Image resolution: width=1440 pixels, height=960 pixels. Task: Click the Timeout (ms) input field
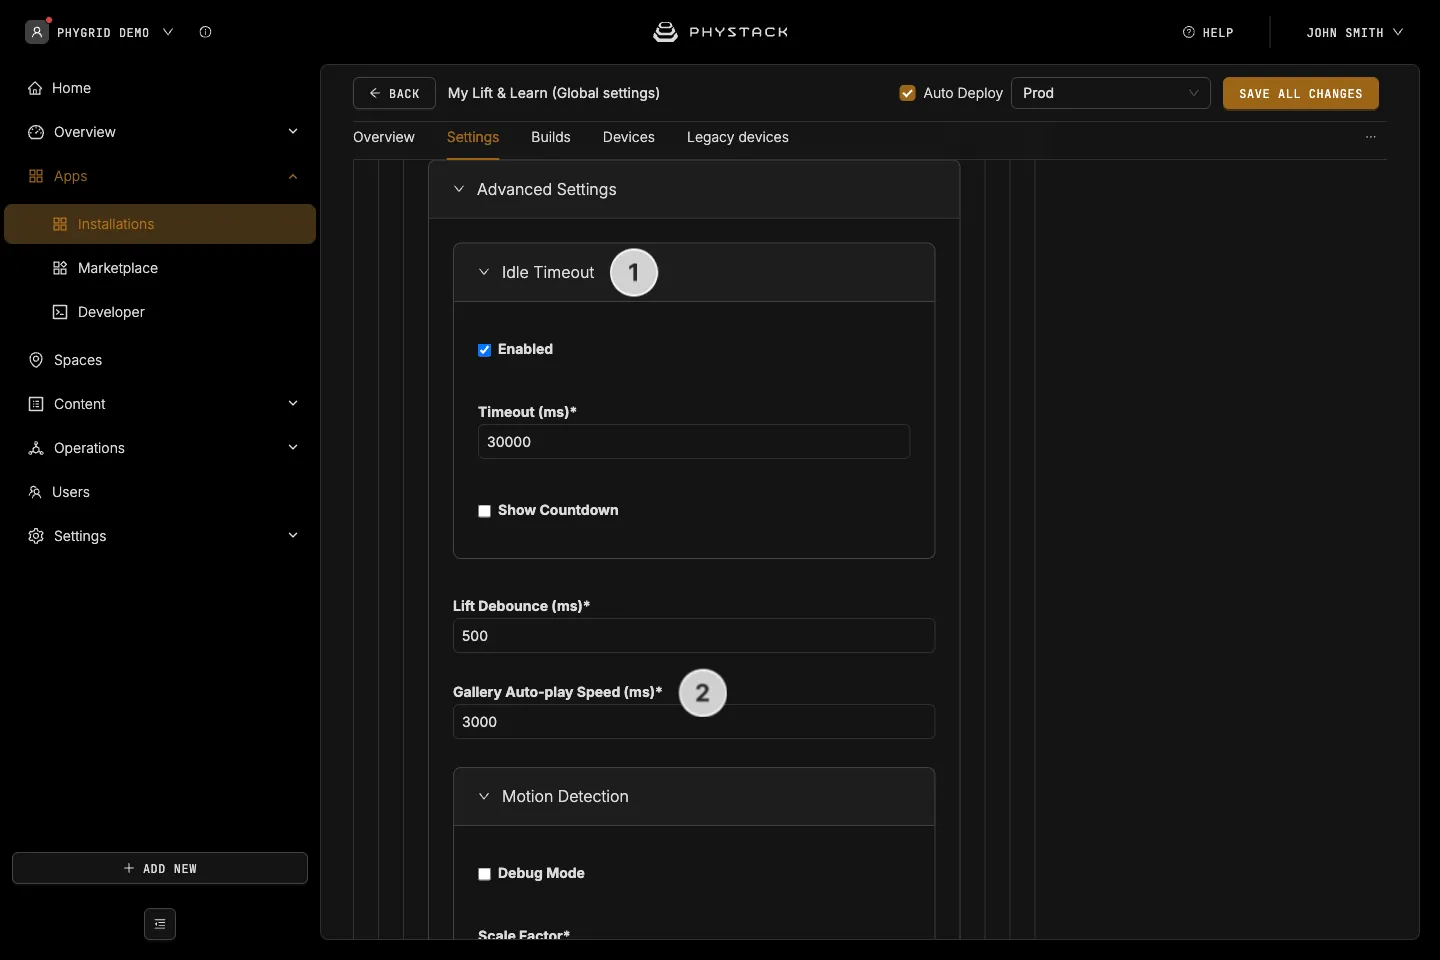tap(694, 442)
